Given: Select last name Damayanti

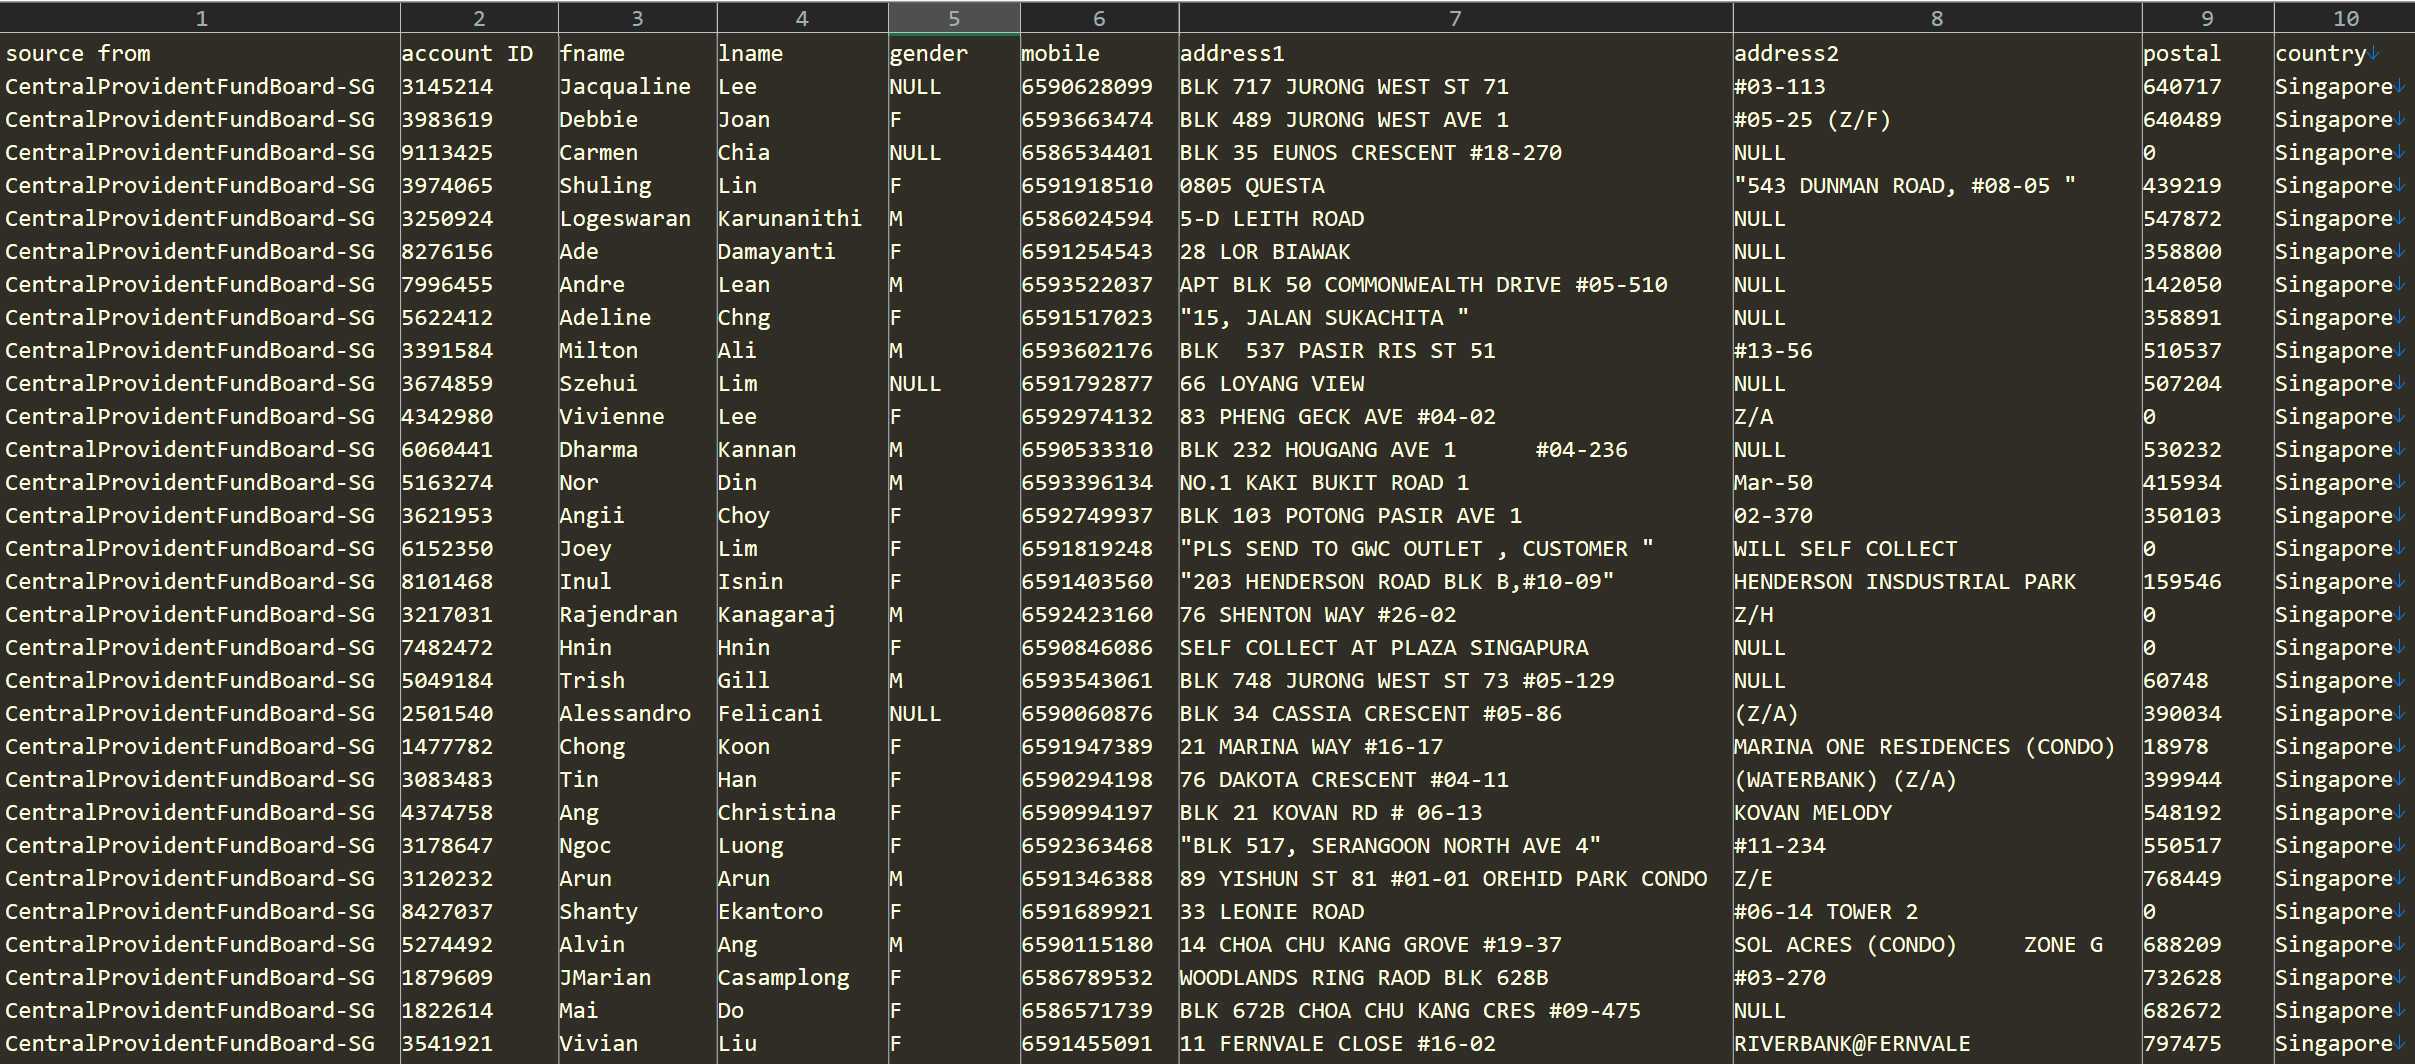Looking at the screenshot, I should click(x=776, y=252).
